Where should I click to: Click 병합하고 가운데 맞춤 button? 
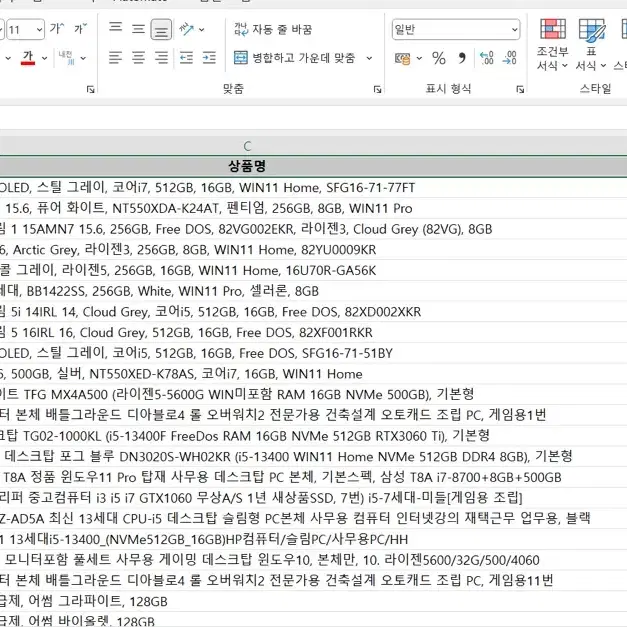[295, 58]
